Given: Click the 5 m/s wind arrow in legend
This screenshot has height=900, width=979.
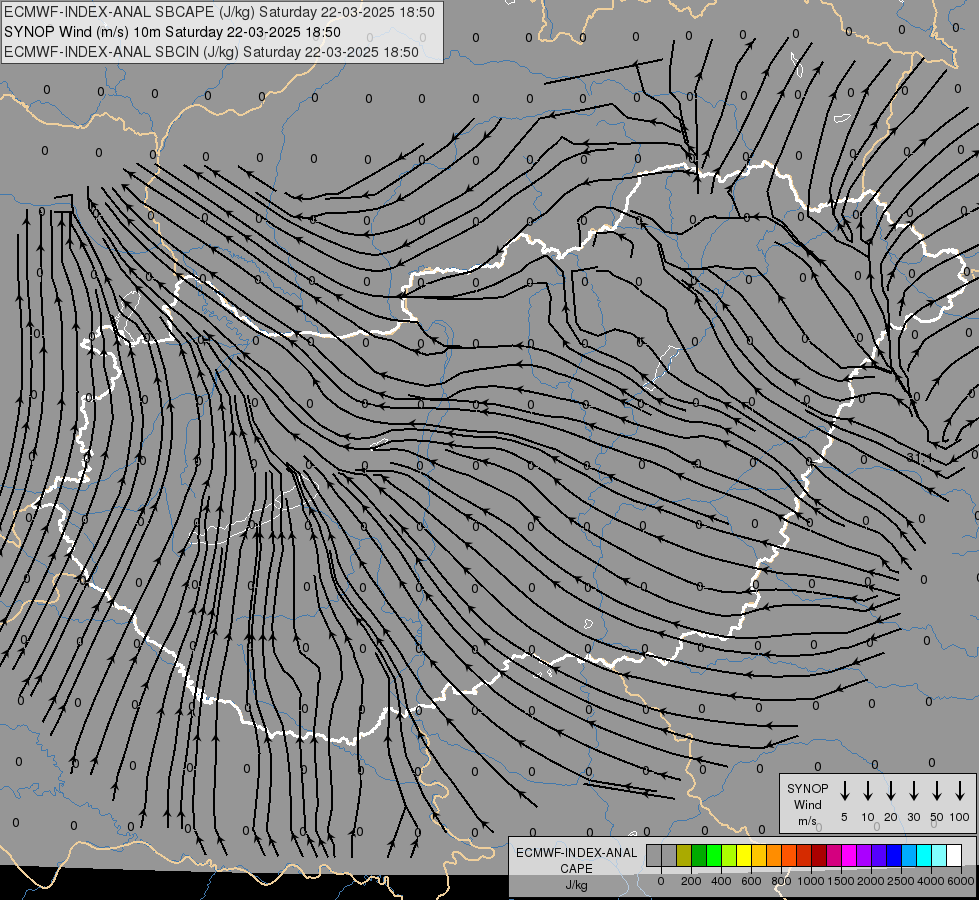Looking at the screenshot, I should pyautogui.click(x=844, y=791).
